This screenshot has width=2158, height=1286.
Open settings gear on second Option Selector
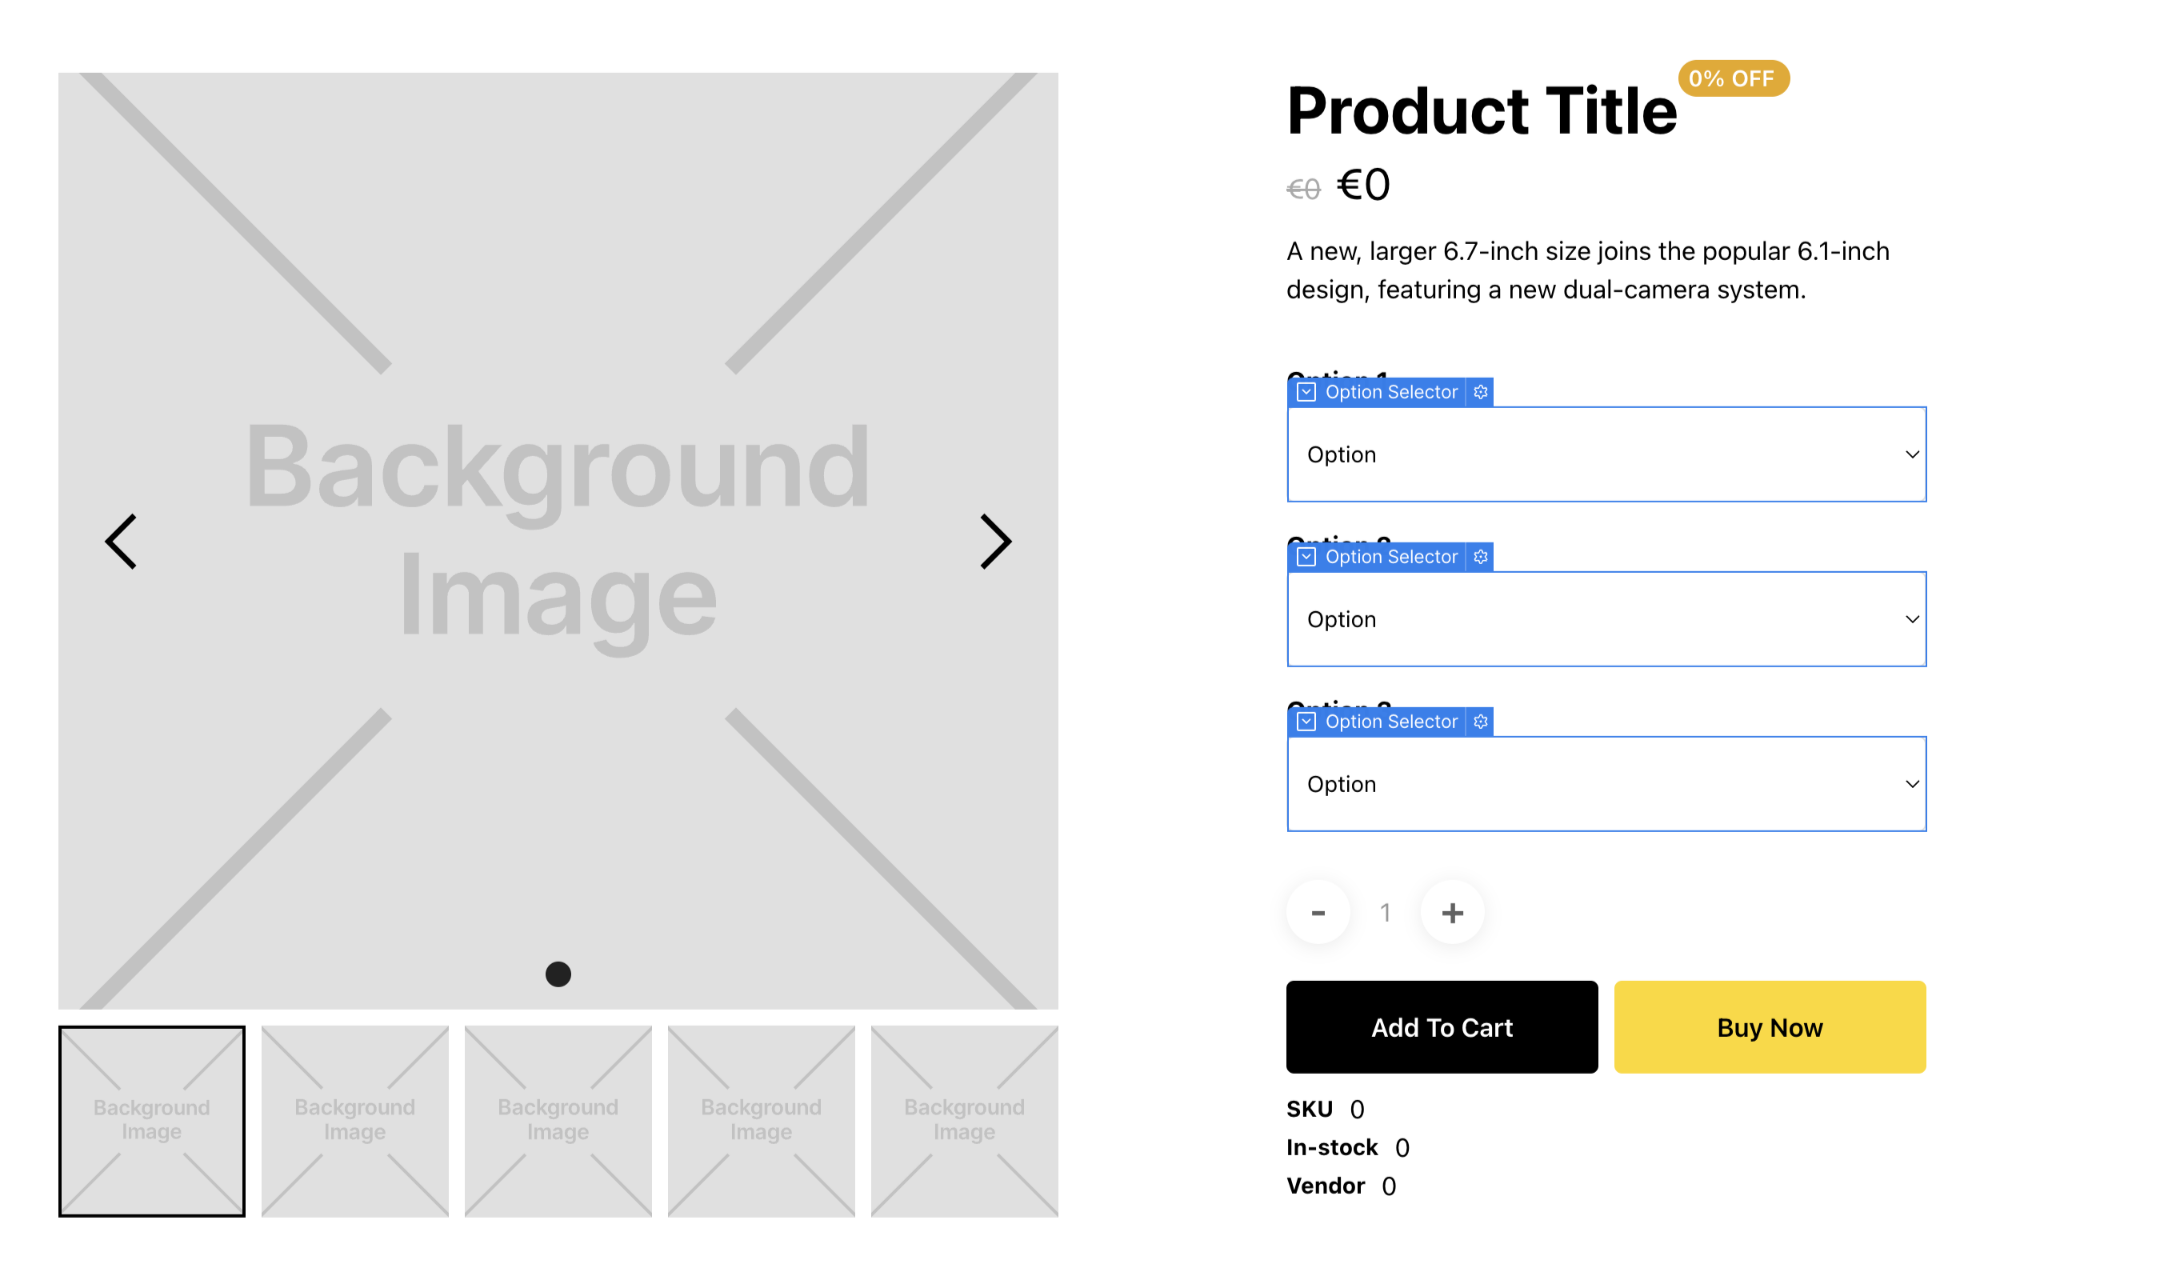[1480, 557]
